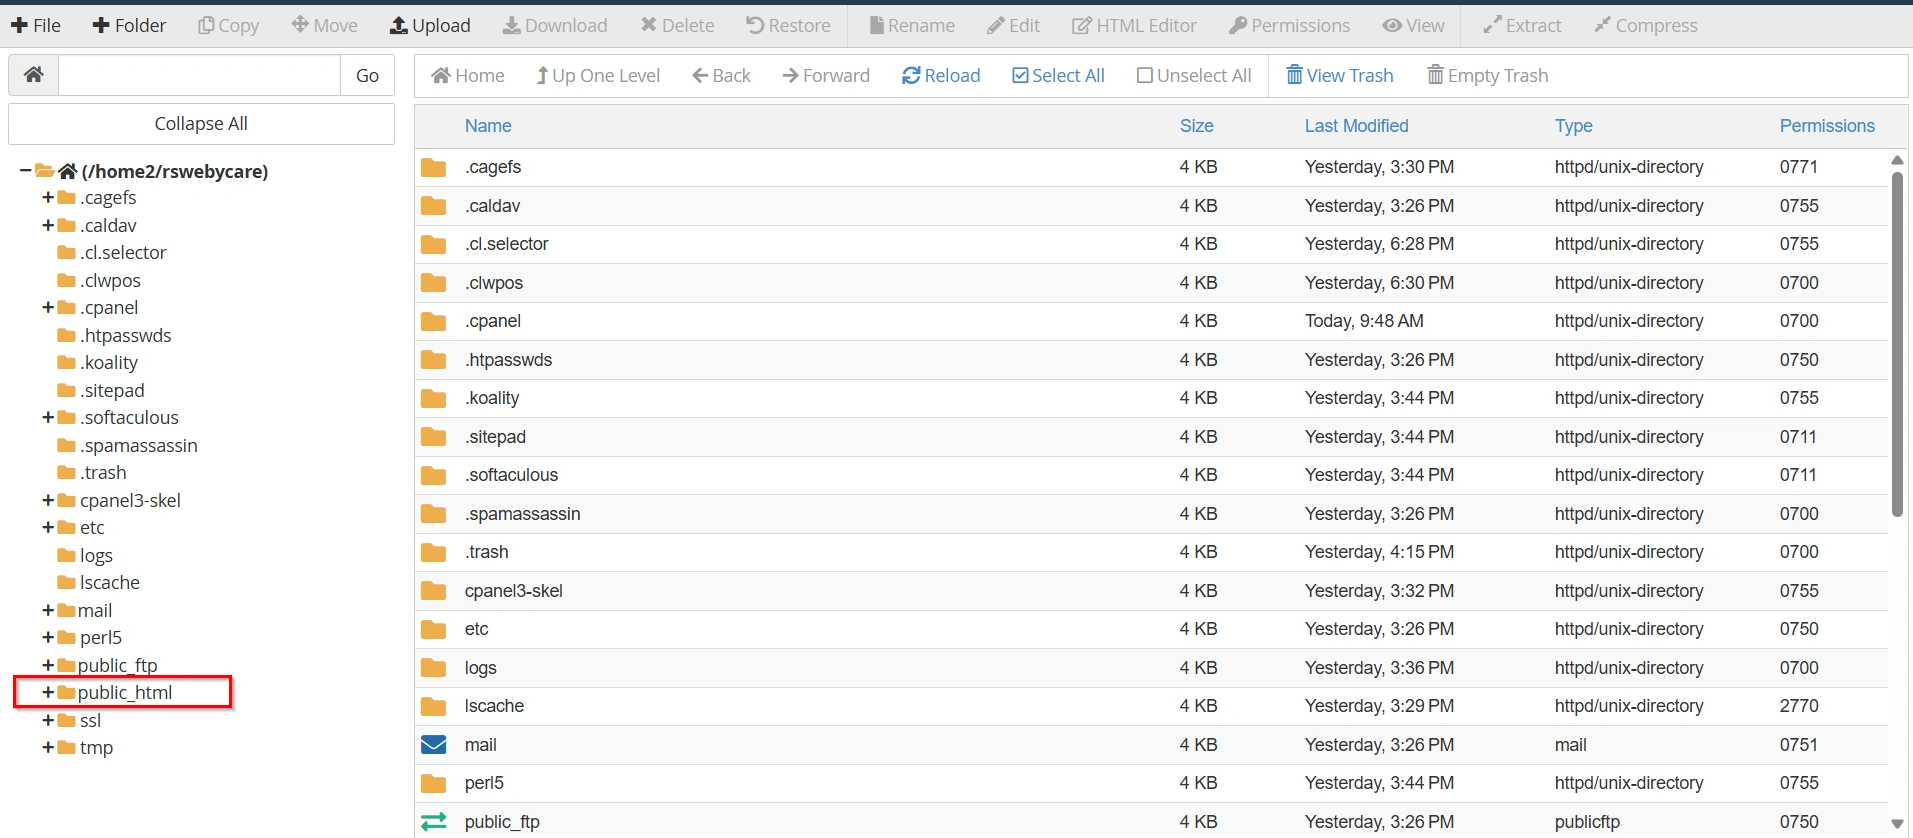The height and width of the screenshot is (838, 1913).
Task: Select lscache in the folder tree
Action: pyautogui.click(x=110, y=583)
